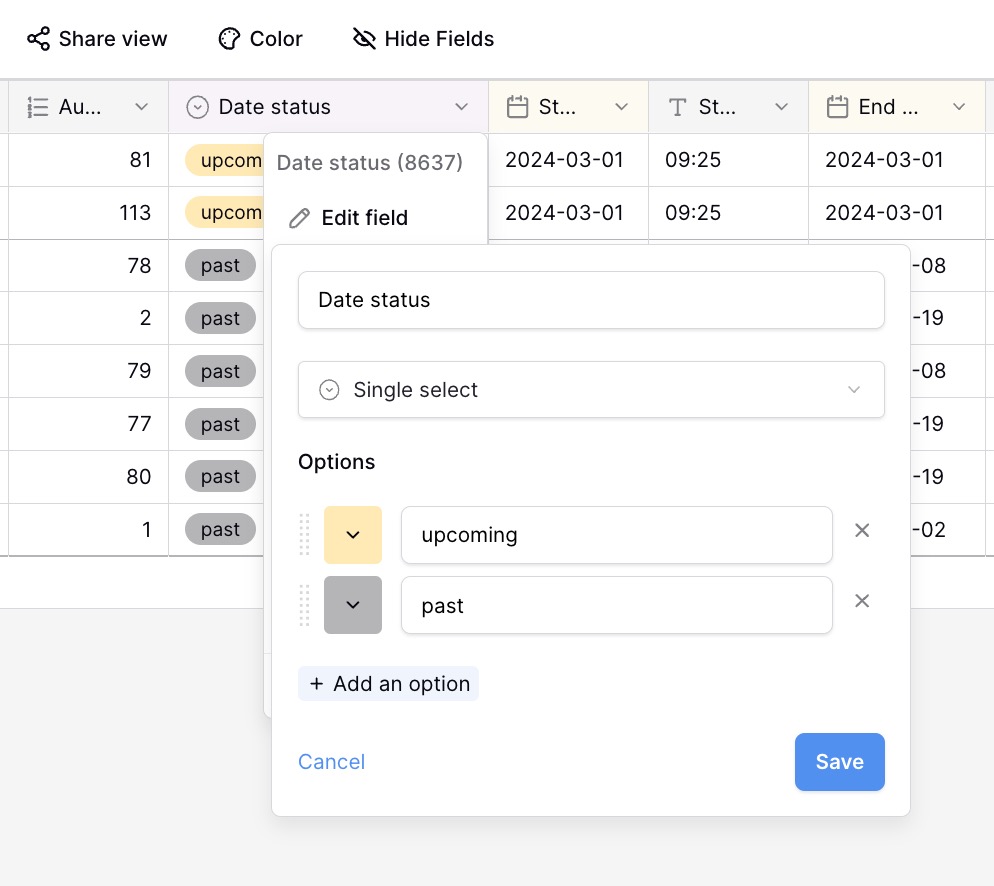Click Add an option button
994x886 pixels.
coord(388,684)
